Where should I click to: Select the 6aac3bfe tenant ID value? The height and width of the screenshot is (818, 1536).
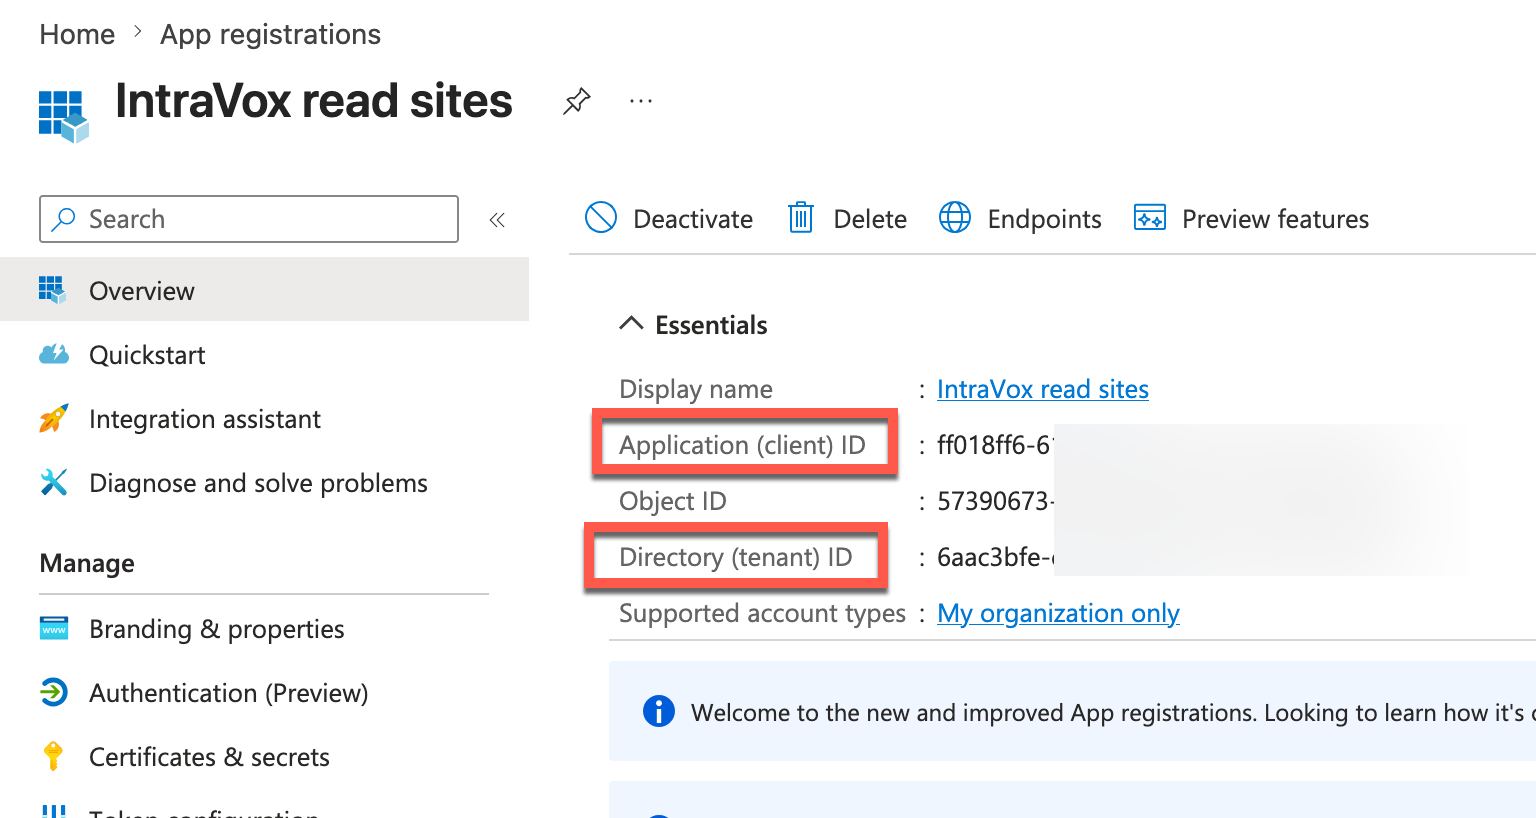pyautogui.click(x=996, y=557)
